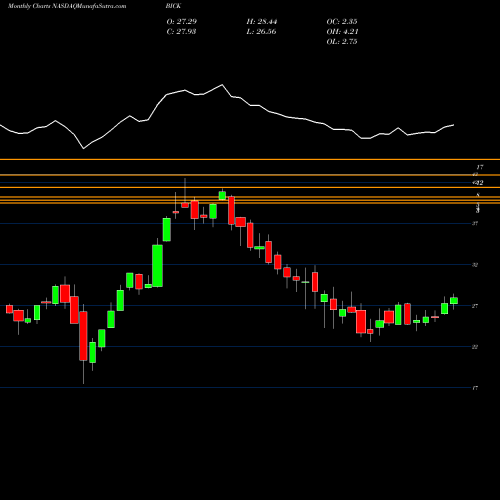
Task: Click the high value 'H: 28.44'
Action: [262, 22]
